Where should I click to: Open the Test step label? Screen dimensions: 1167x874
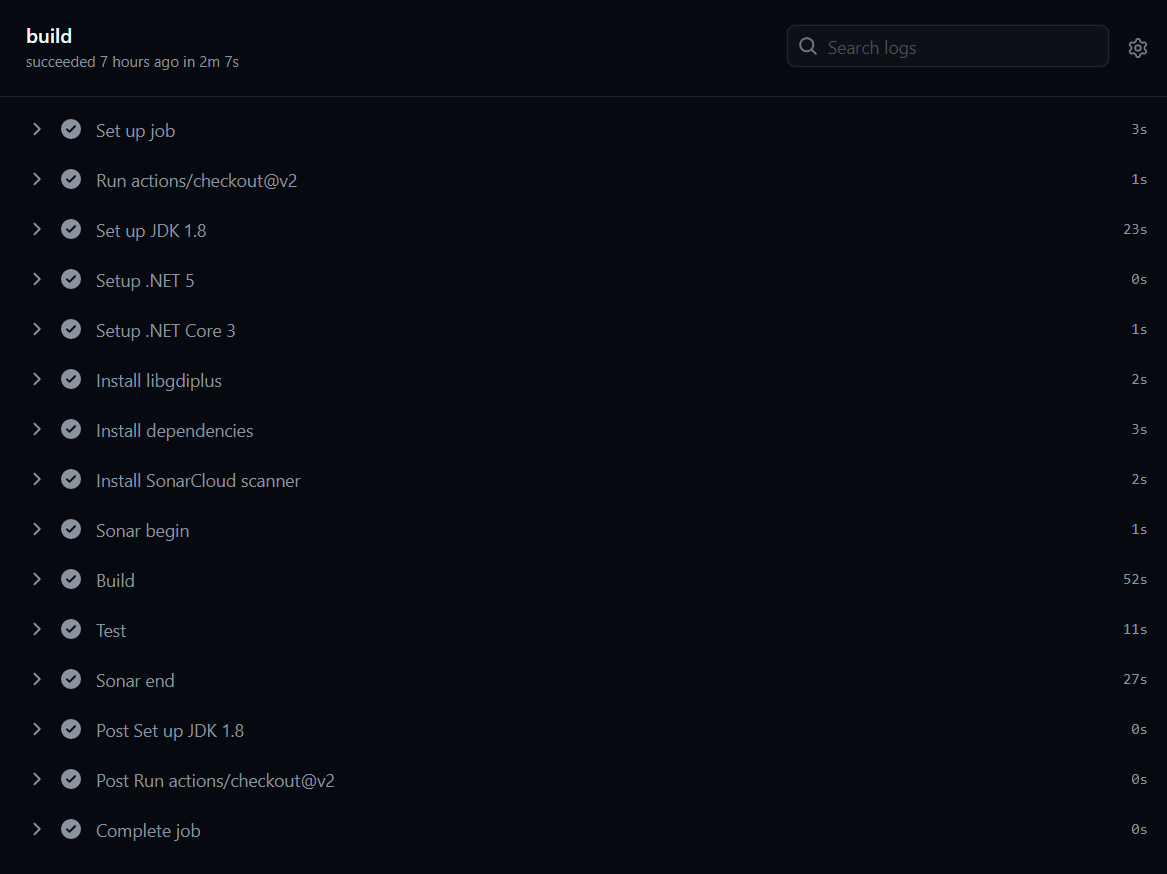pos(111,631)
